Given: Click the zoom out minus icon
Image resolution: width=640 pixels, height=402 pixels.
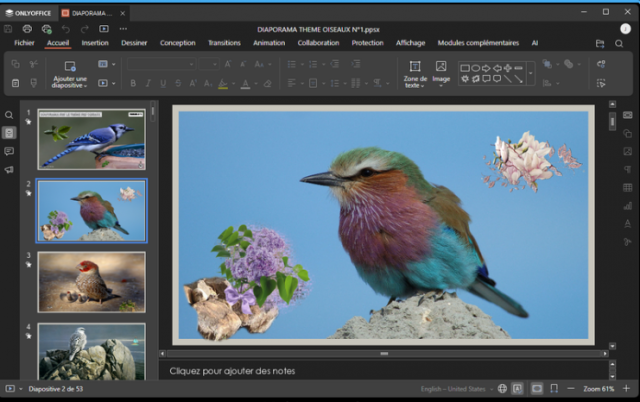Looking at the screenshot, I should (573, 388).
